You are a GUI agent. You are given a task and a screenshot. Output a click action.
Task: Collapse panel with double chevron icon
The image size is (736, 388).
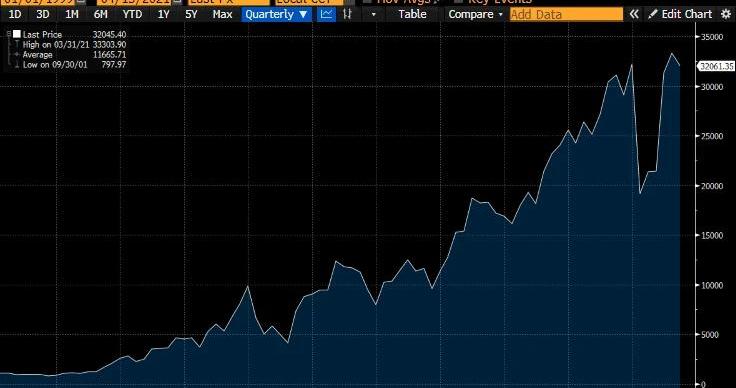click(634, 14)
